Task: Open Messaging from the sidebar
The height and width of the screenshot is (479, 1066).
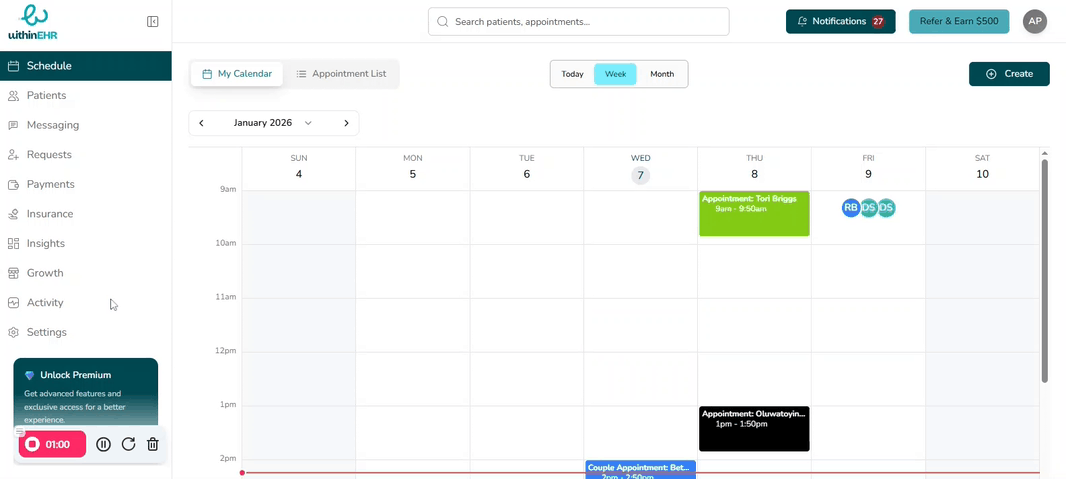Action: click(52, 125)
